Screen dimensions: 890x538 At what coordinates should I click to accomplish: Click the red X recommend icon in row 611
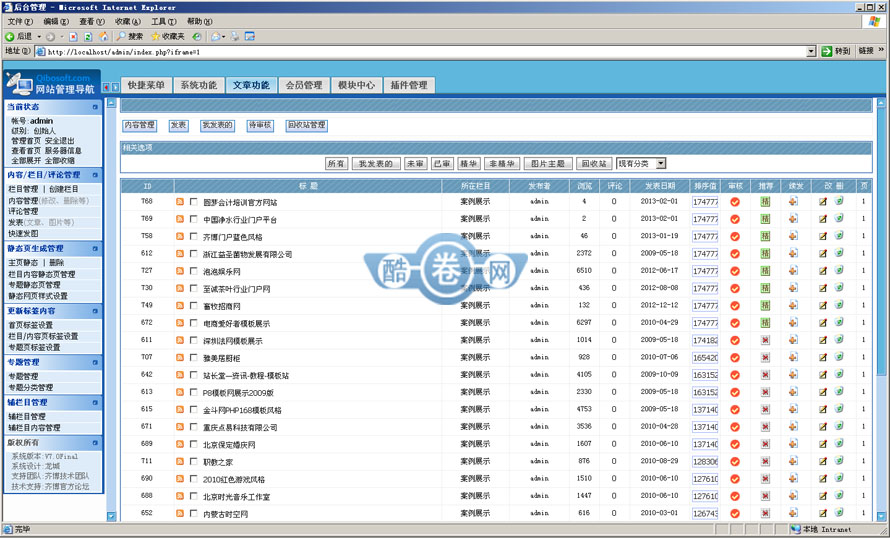point(765,341)
